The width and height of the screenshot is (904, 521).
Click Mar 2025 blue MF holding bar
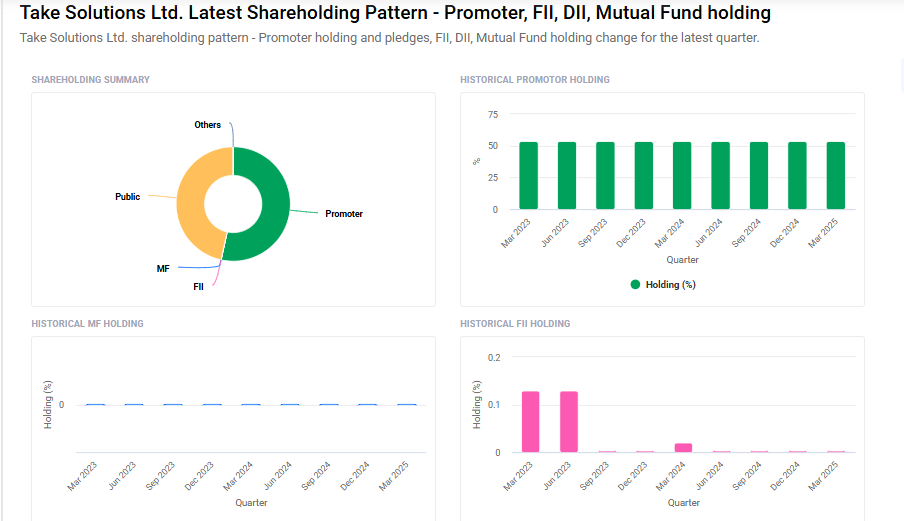tap(407, 405)
